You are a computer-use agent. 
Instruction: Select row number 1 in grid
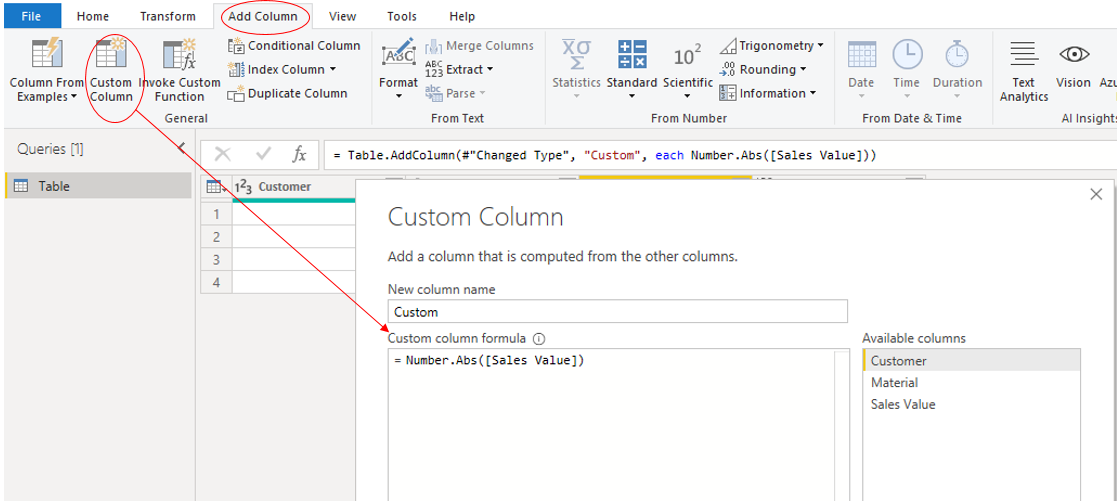click(x=217, y=214)
